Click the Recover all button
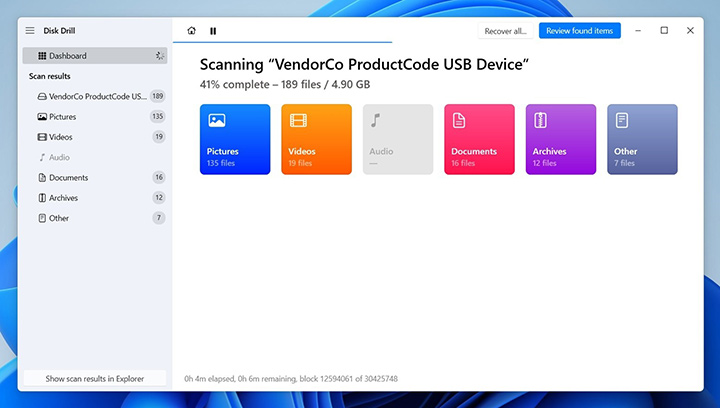The width and height of the screenshot is (720, 408). [505, 31]
